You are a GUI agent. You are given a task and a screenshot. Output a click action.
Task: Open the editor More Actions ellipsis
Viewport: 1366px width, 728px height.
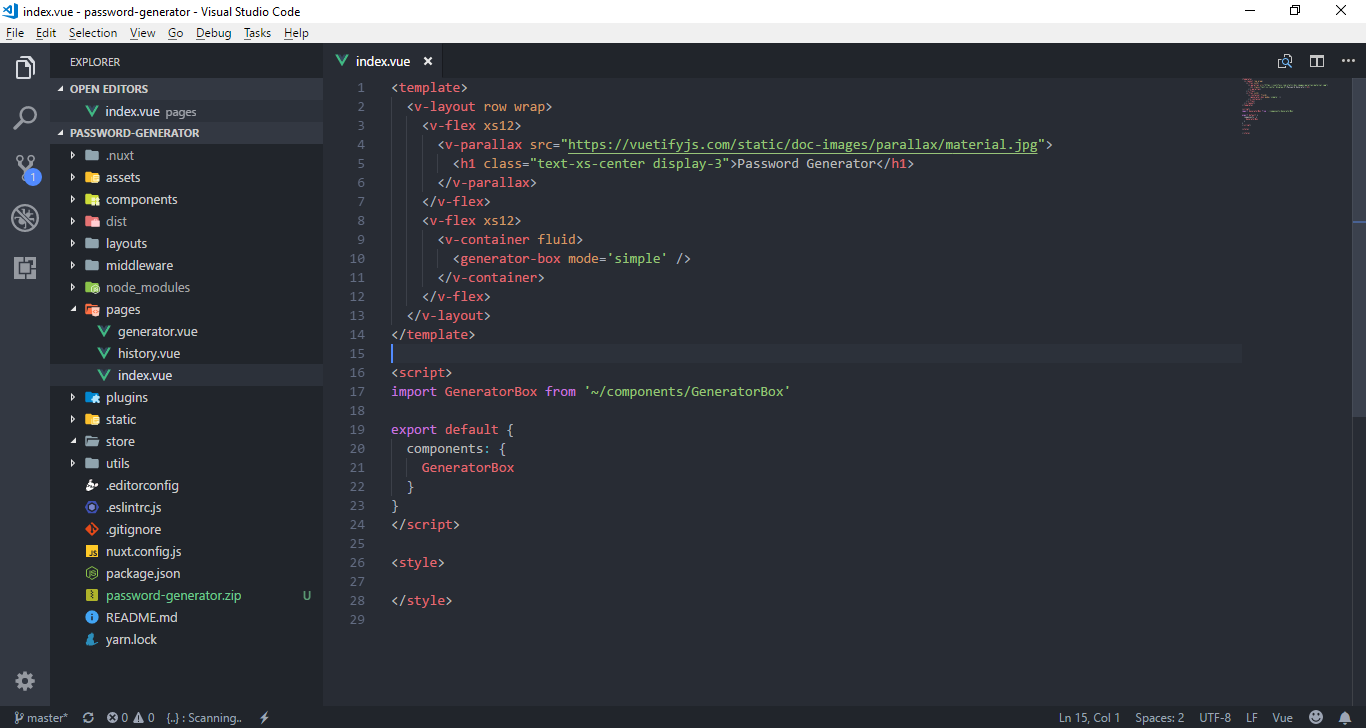coord(1348,61)
